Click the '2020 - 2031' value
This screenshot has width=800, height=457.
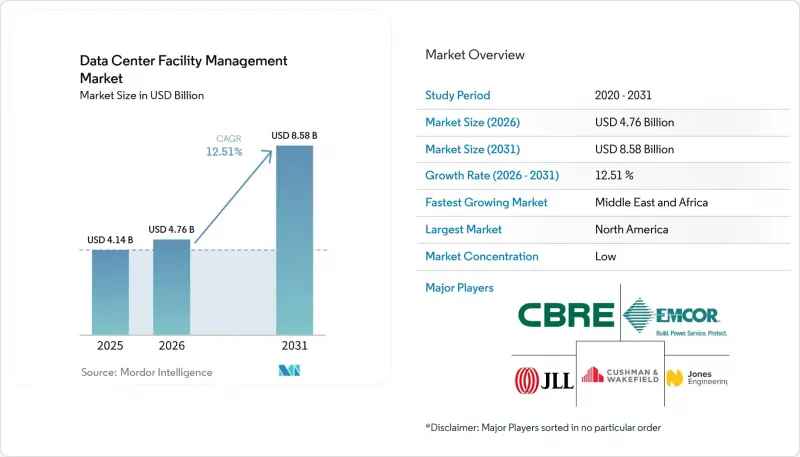[x=623, y=95]
